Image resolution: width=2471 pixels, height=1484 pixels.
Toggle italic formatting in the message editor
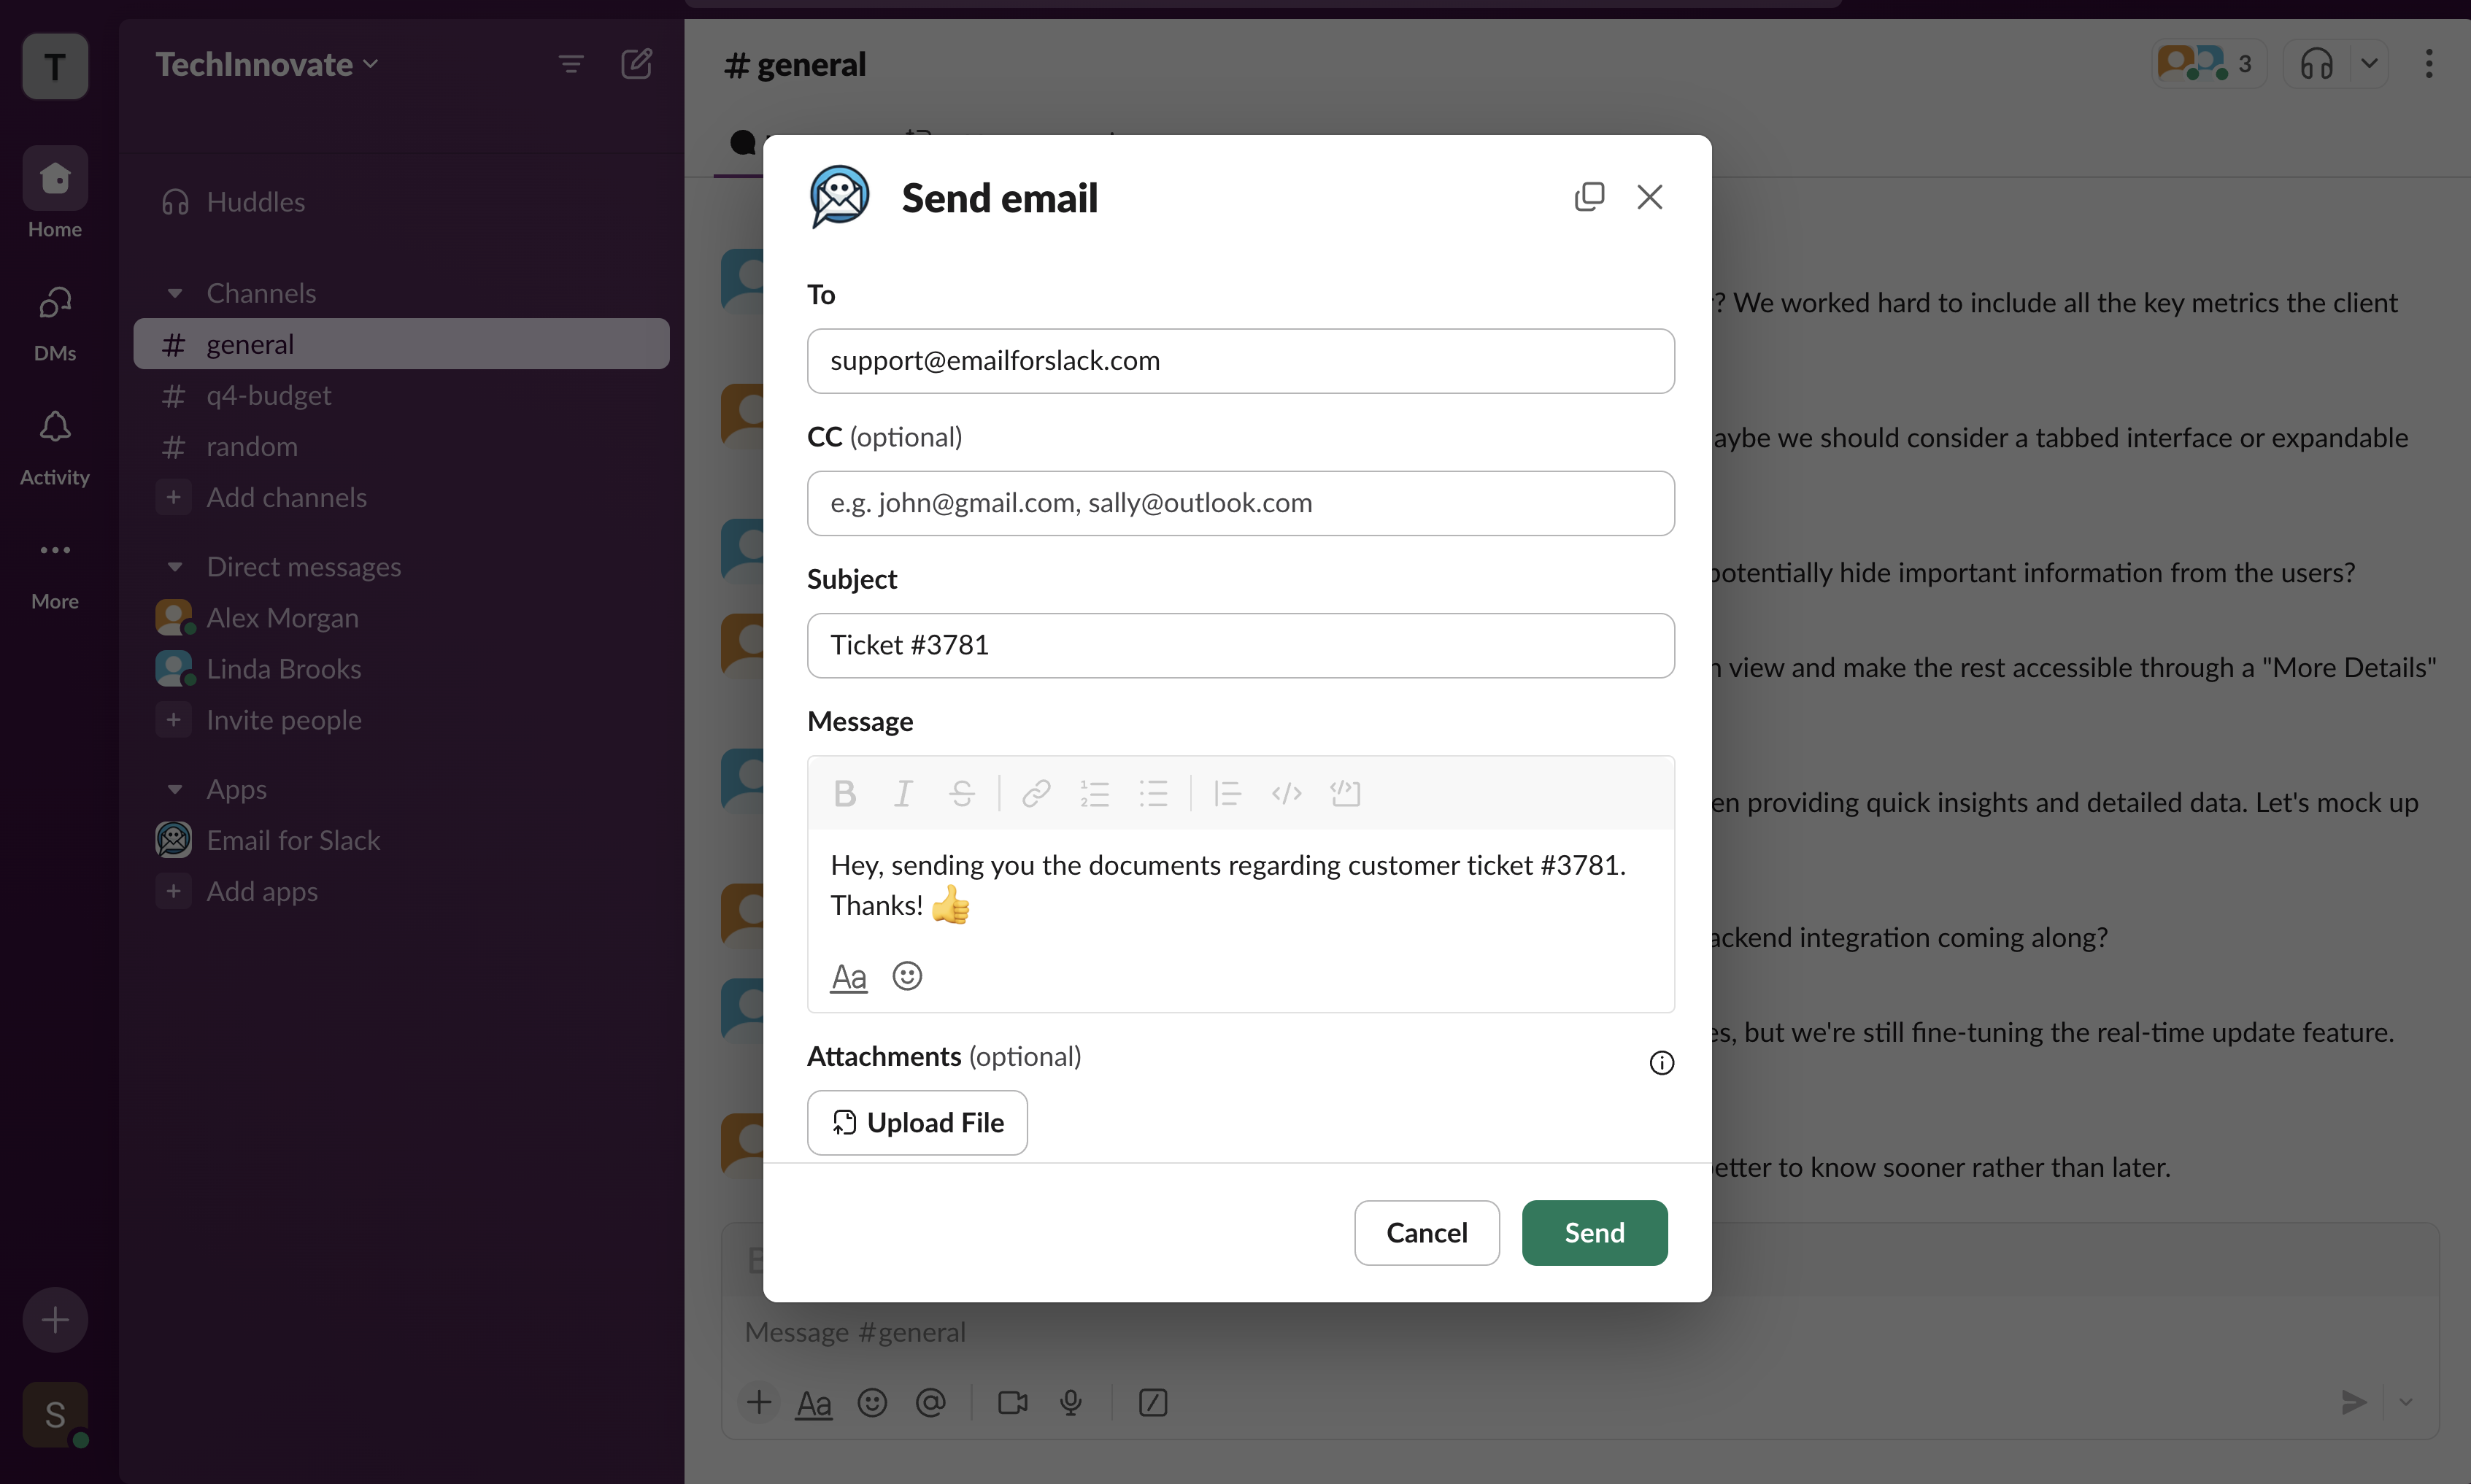[903, 794]
